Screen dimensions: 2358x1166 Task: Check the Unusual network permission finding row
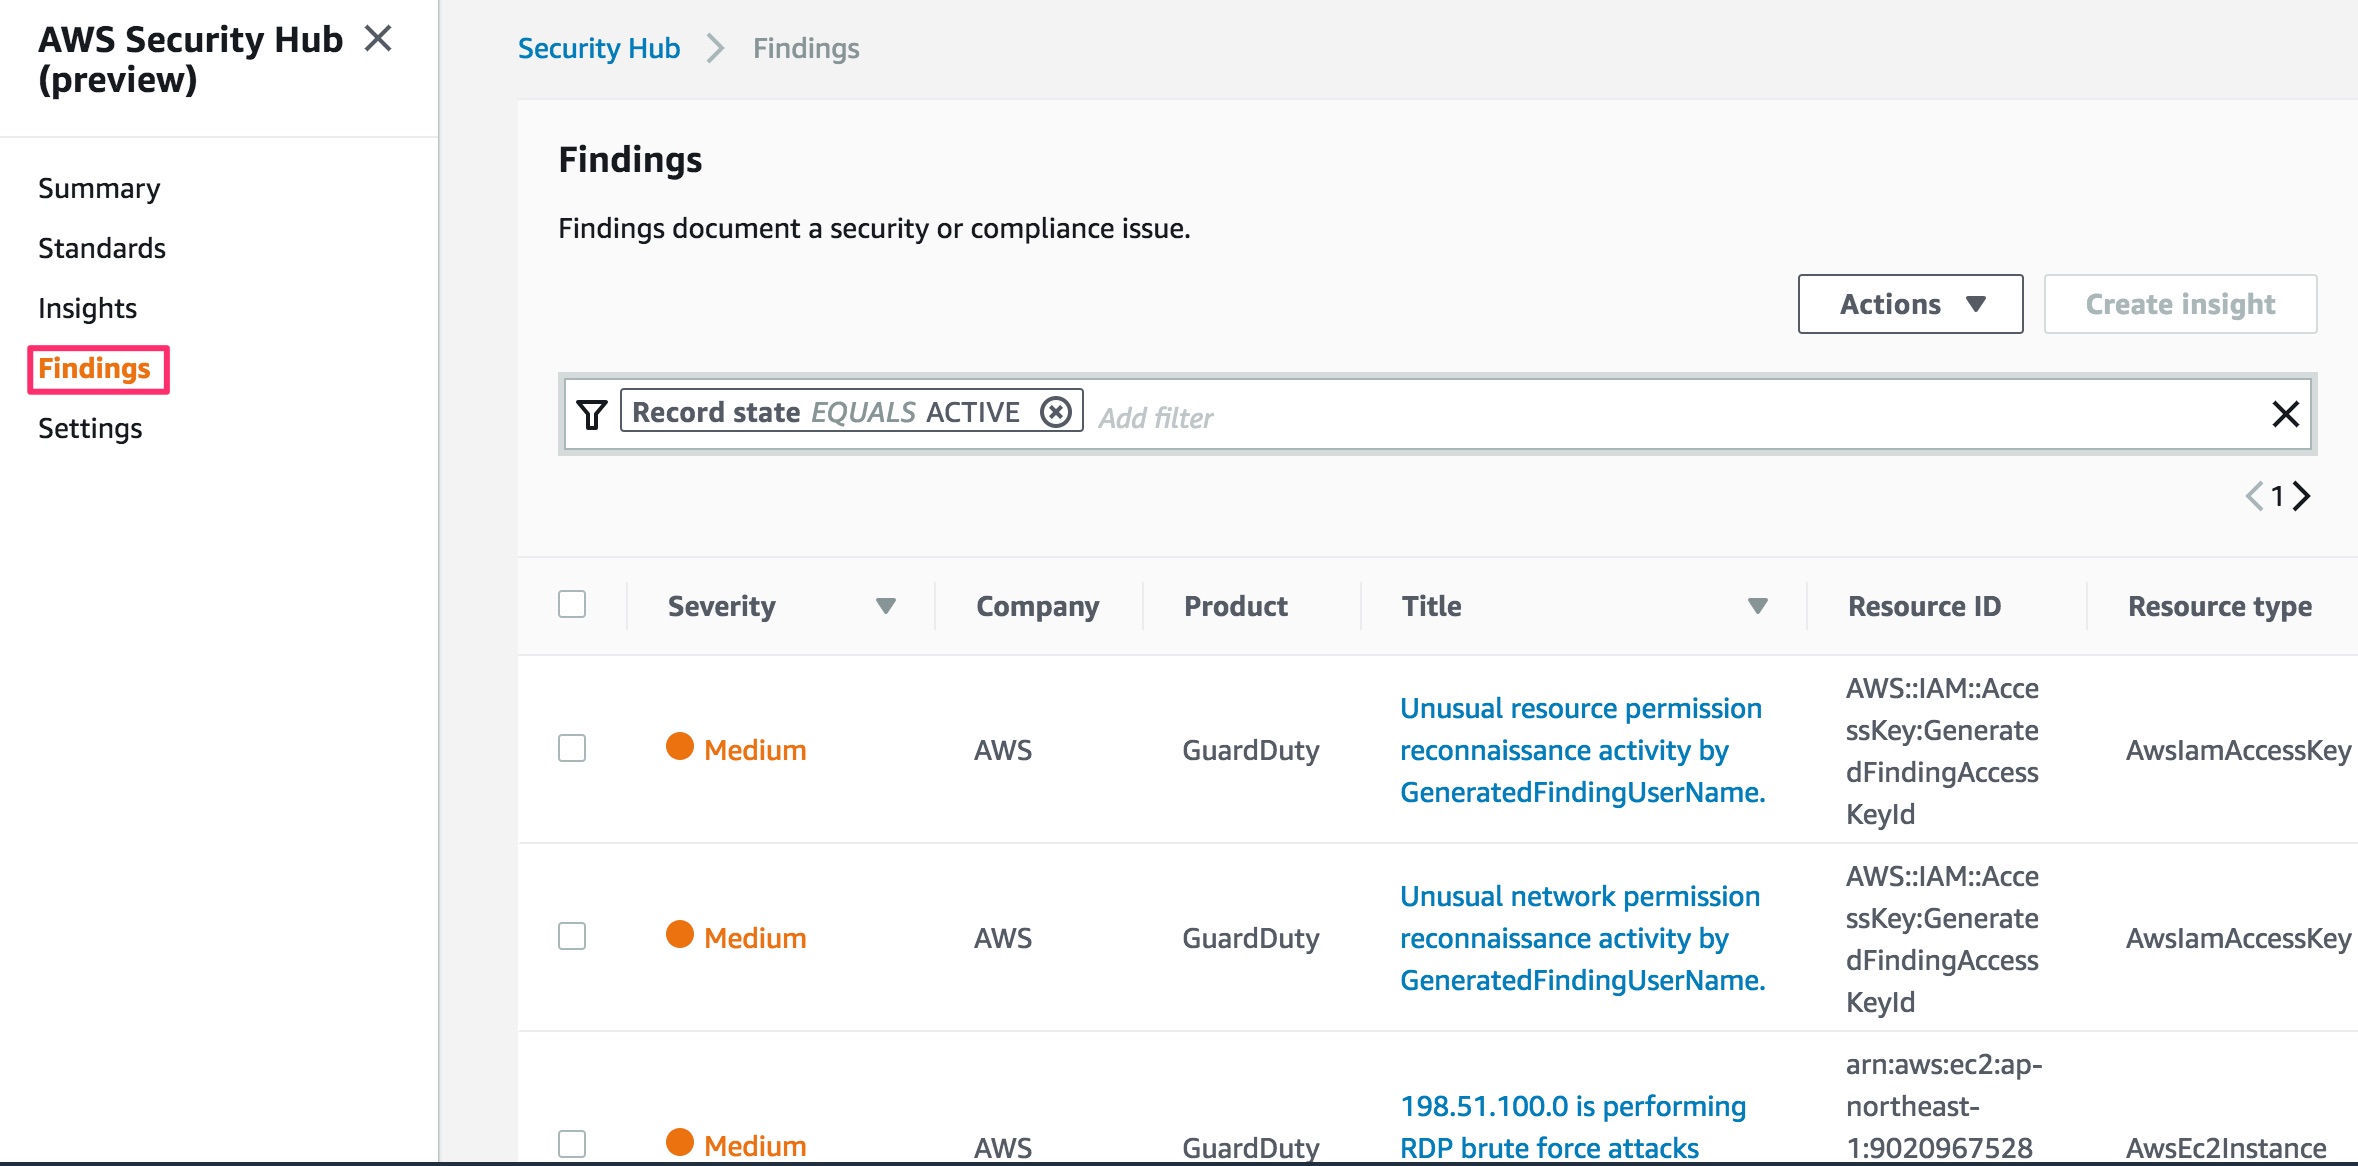point(572,936)
